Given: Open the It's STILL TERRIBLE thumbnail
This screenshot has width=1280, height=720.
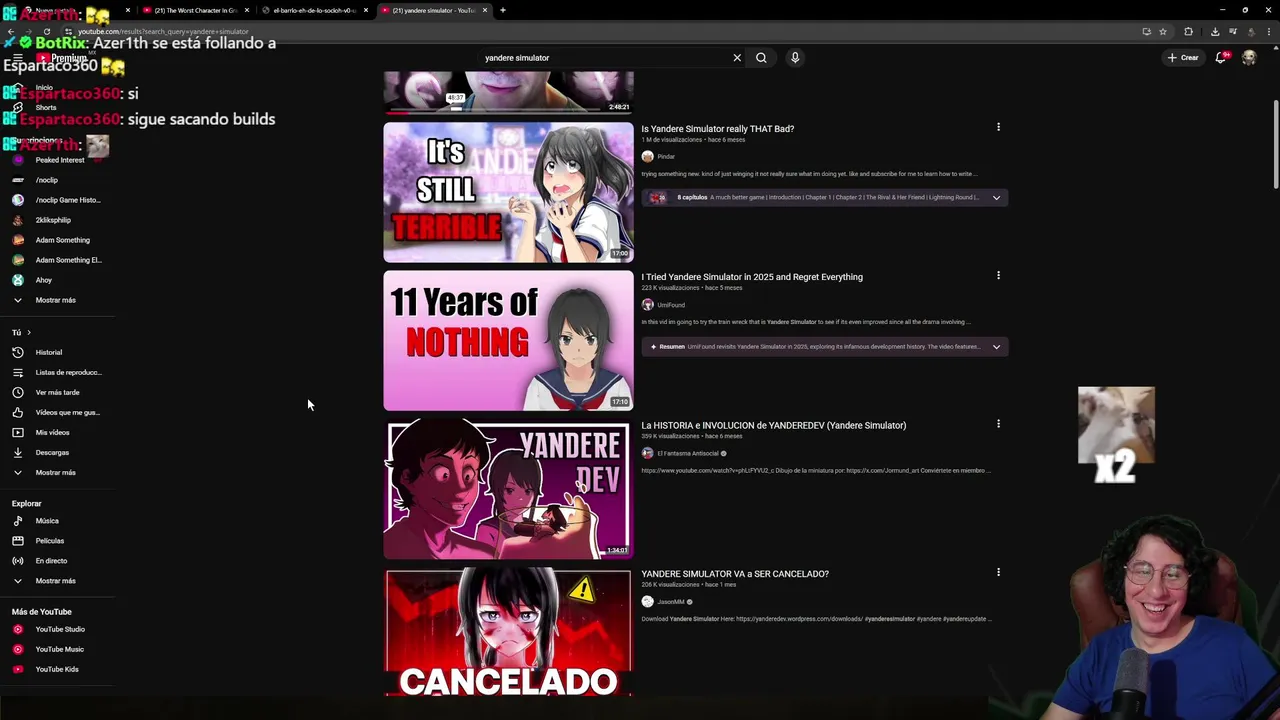Looking at the screenshot, I should click(x=508, y=192).
